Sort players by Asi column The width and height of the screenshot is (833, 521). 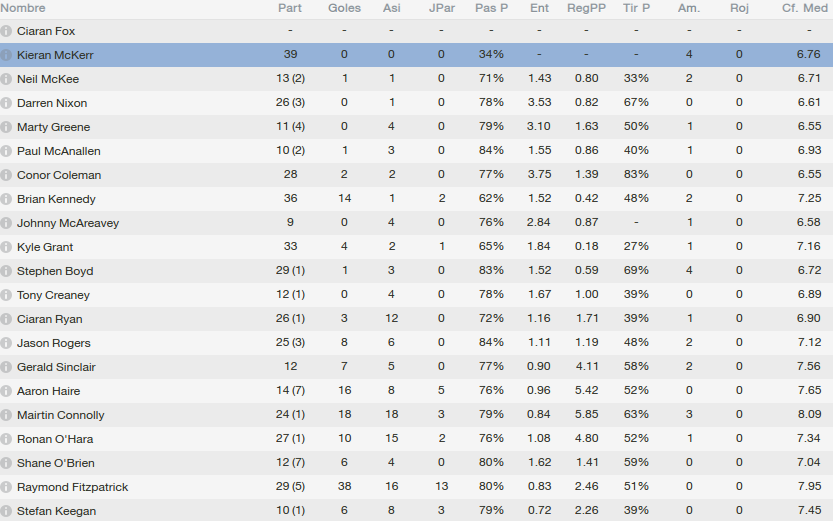pos(391,8)
